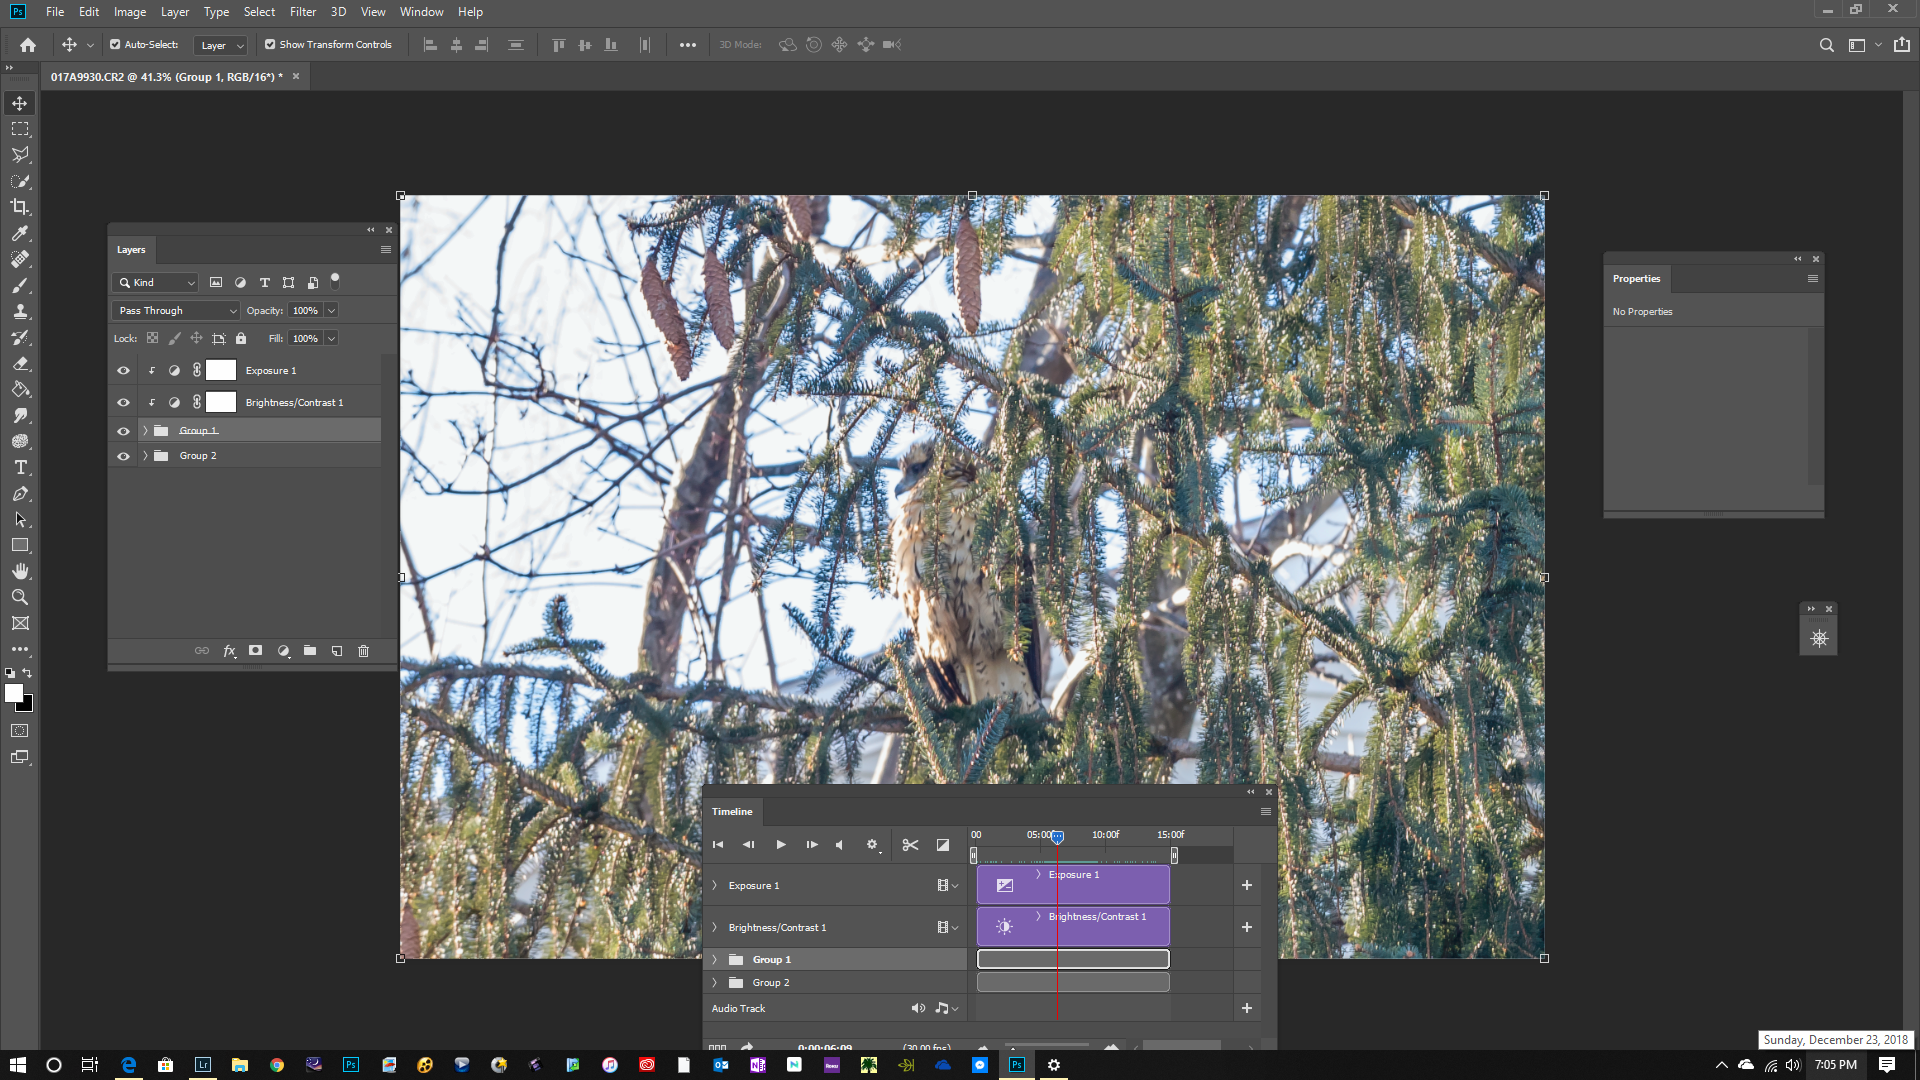
Task: Expand Group 1 in Layers panel
Action: coord(145,431)
